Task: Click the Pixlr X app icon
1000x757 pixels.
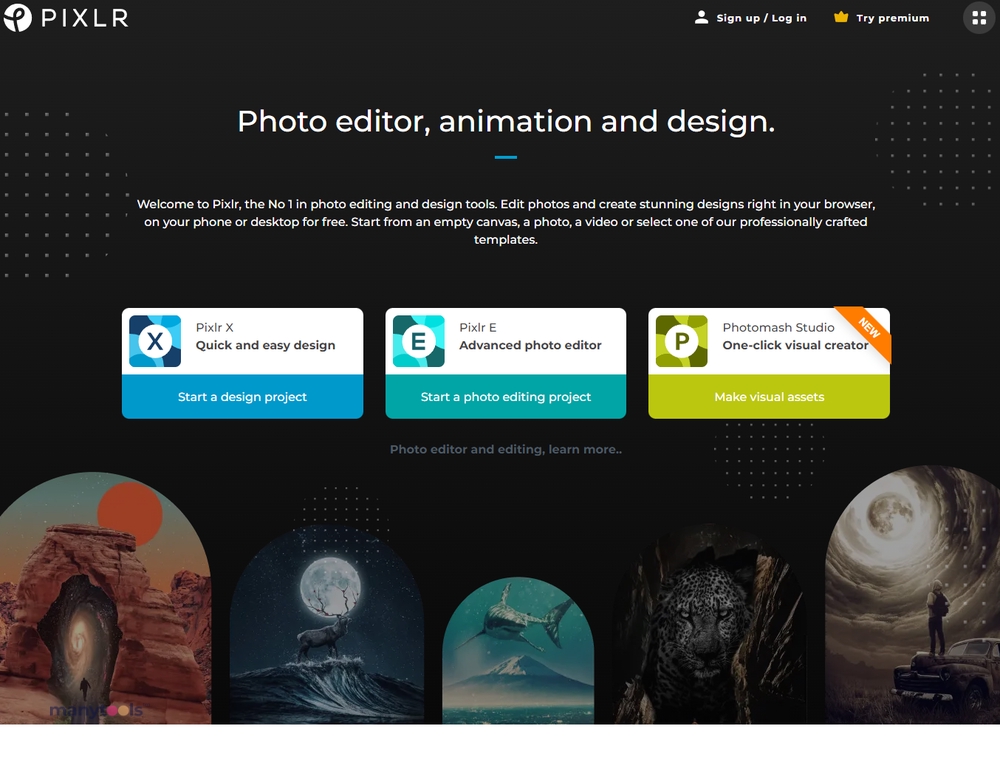Action: (155, 341)
